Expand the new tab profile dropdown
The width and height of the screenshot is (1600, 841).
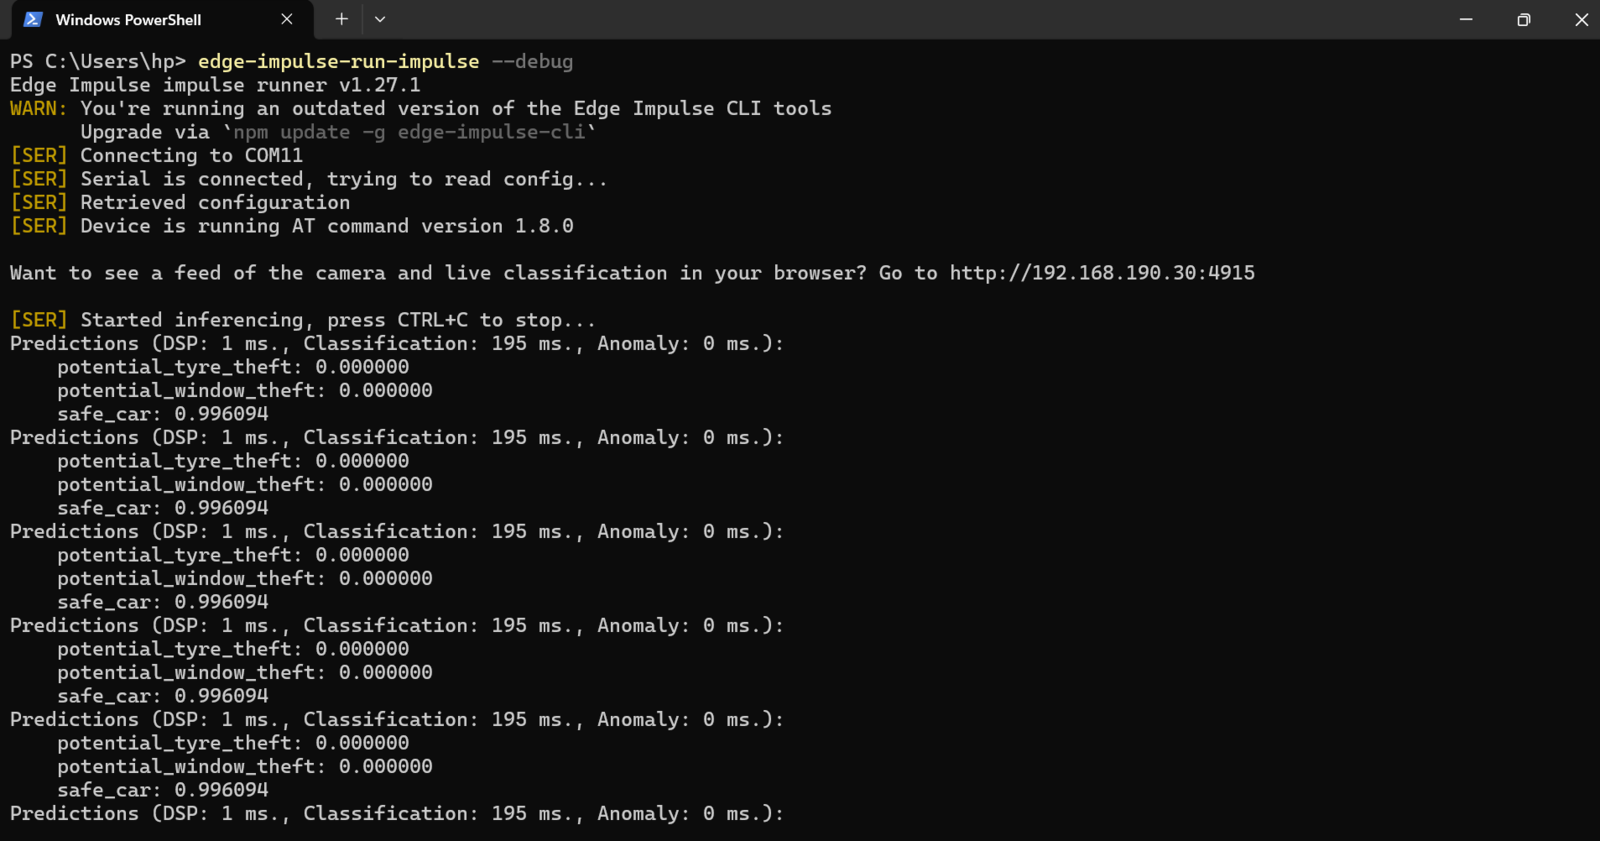[380, 19]
